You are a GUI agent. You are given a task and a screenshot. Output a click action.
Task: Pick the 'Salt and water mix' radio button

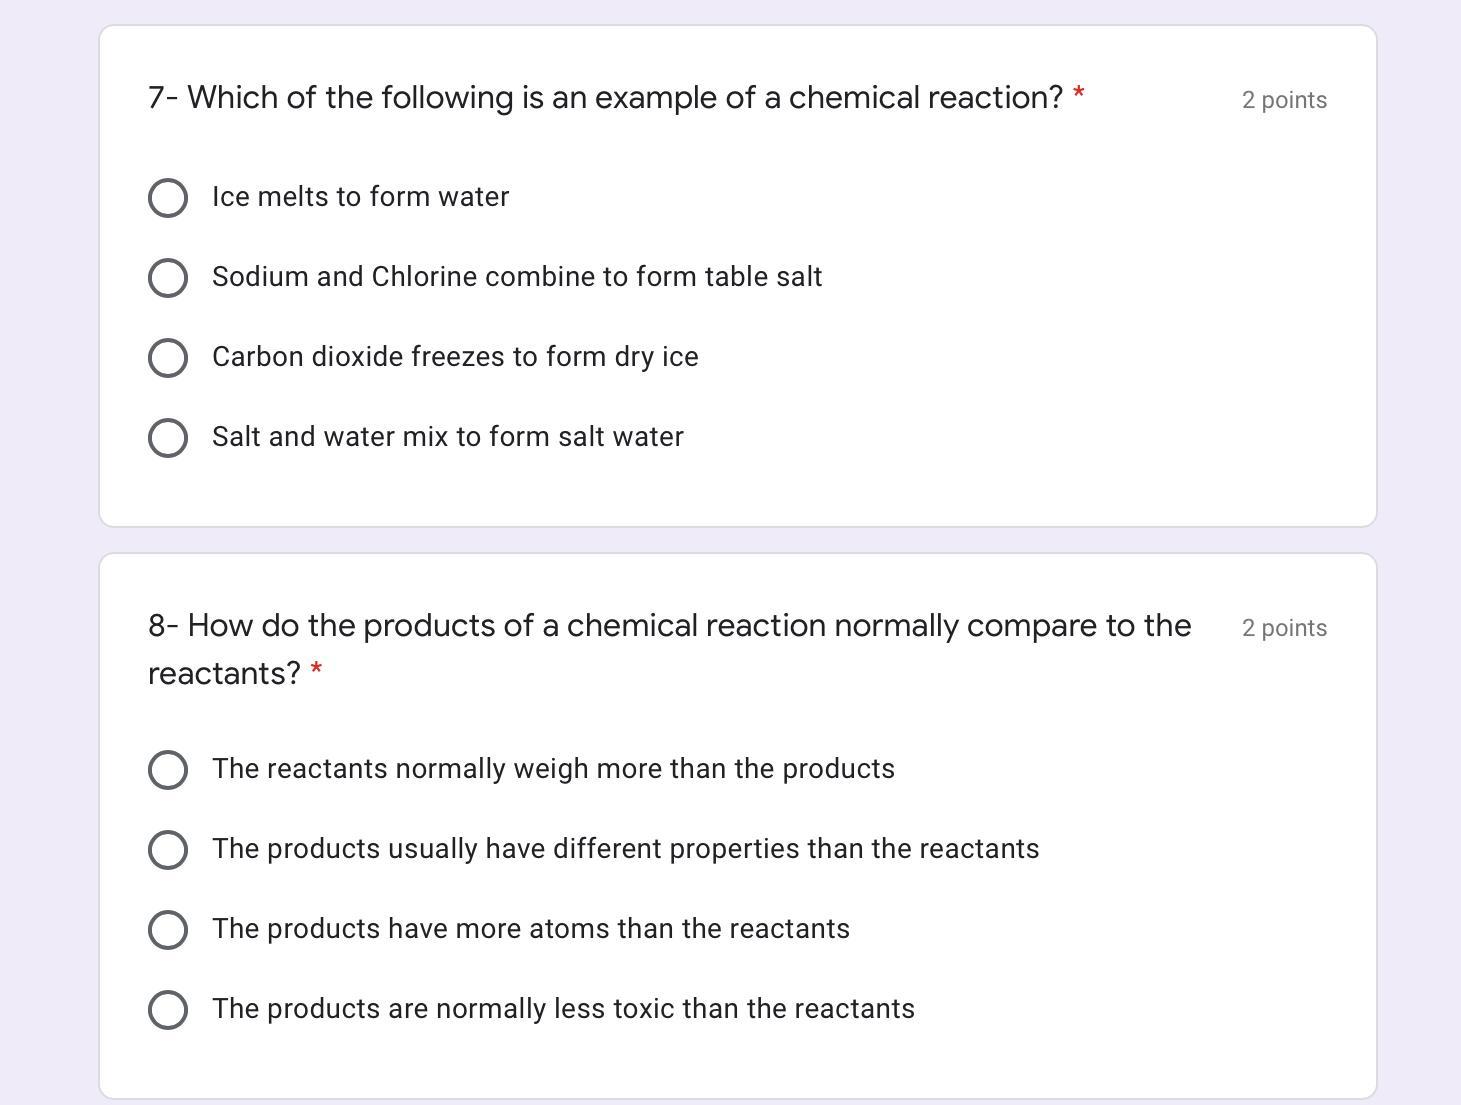click(x=168, y=438)
